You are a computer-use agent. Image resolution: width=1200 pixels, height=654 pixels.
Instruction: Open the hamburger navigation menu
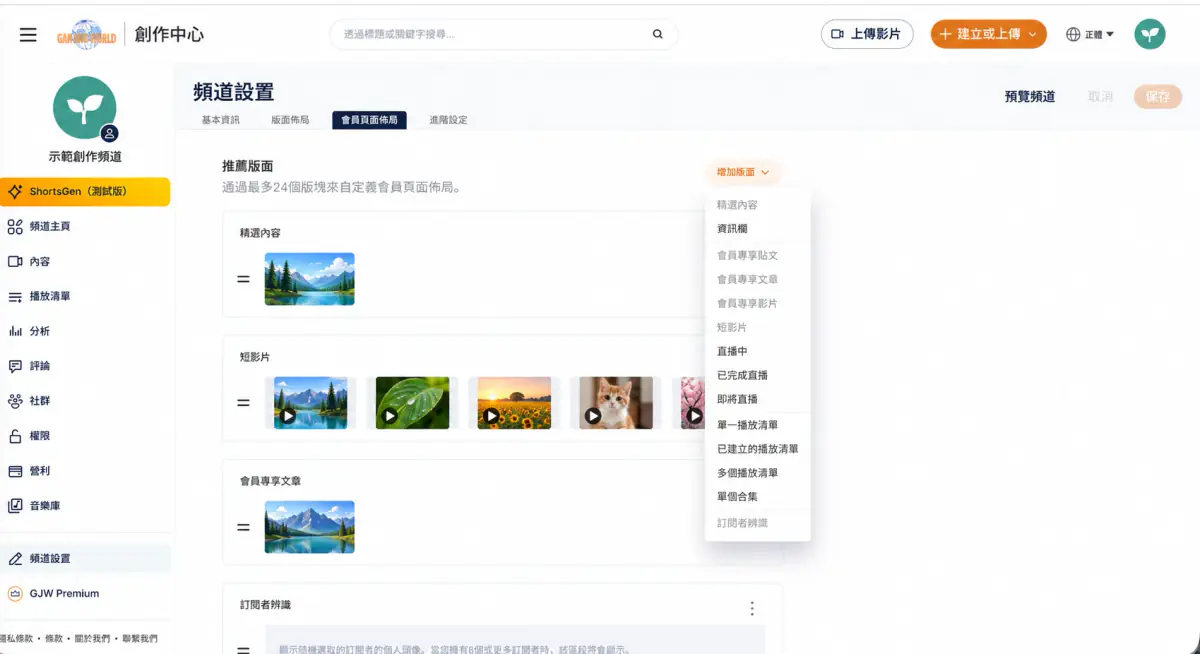click(x=28, y=35)
